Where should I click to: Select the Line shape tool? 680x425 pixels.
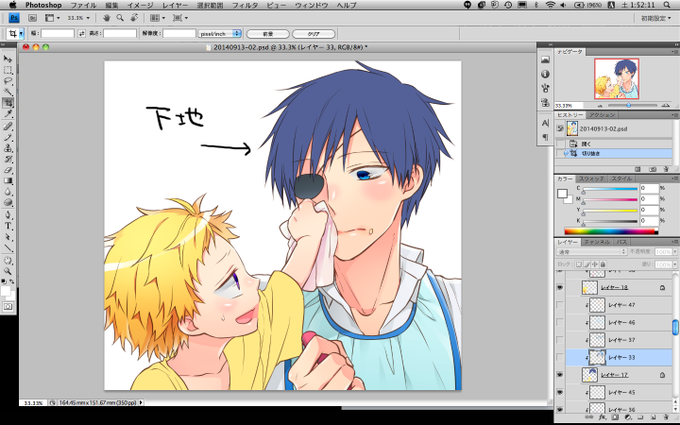pyautogui.click(x=8, y=248)
